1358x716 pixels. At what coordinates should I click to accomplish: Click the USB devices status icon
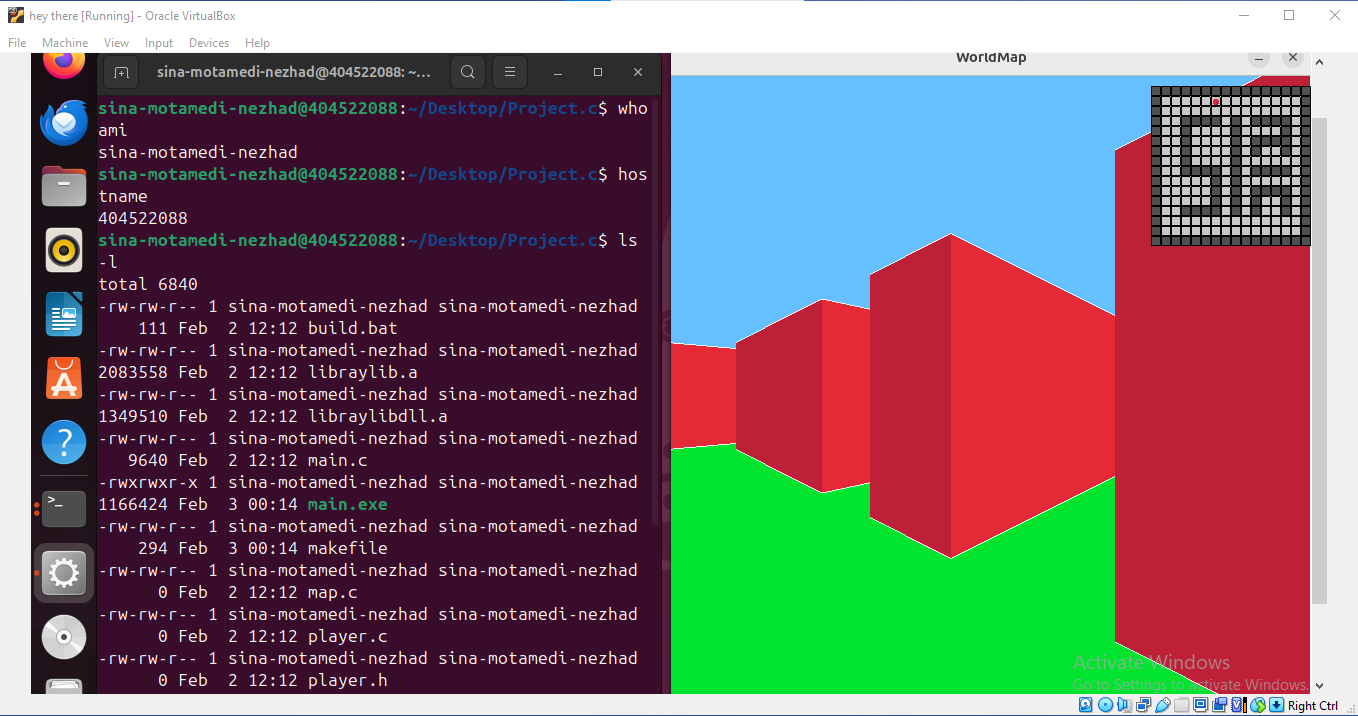point(1161,705)
